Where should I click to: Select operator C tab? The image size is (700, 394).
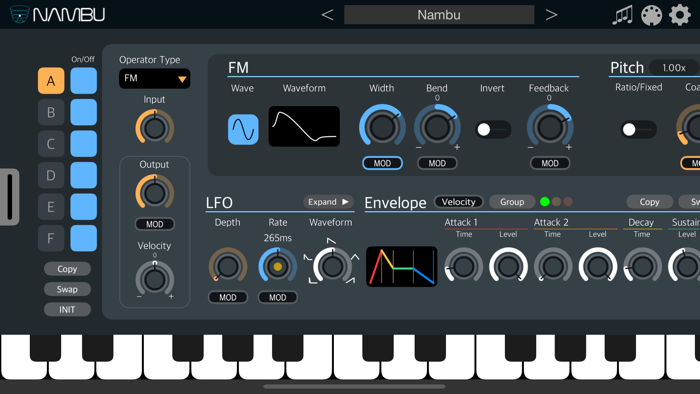pyautogui.click(x=51, y=144)
